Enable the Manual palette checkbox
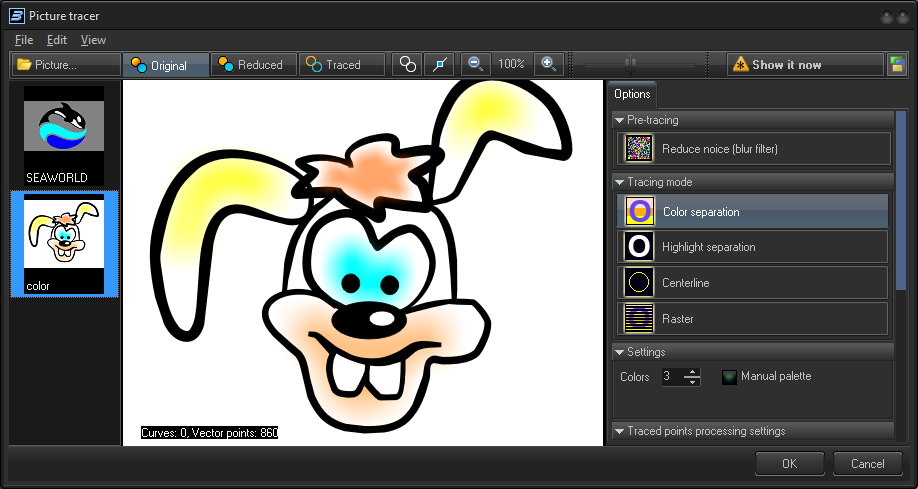The width and height of the screenshot is (918, 489). click(729, 377)
